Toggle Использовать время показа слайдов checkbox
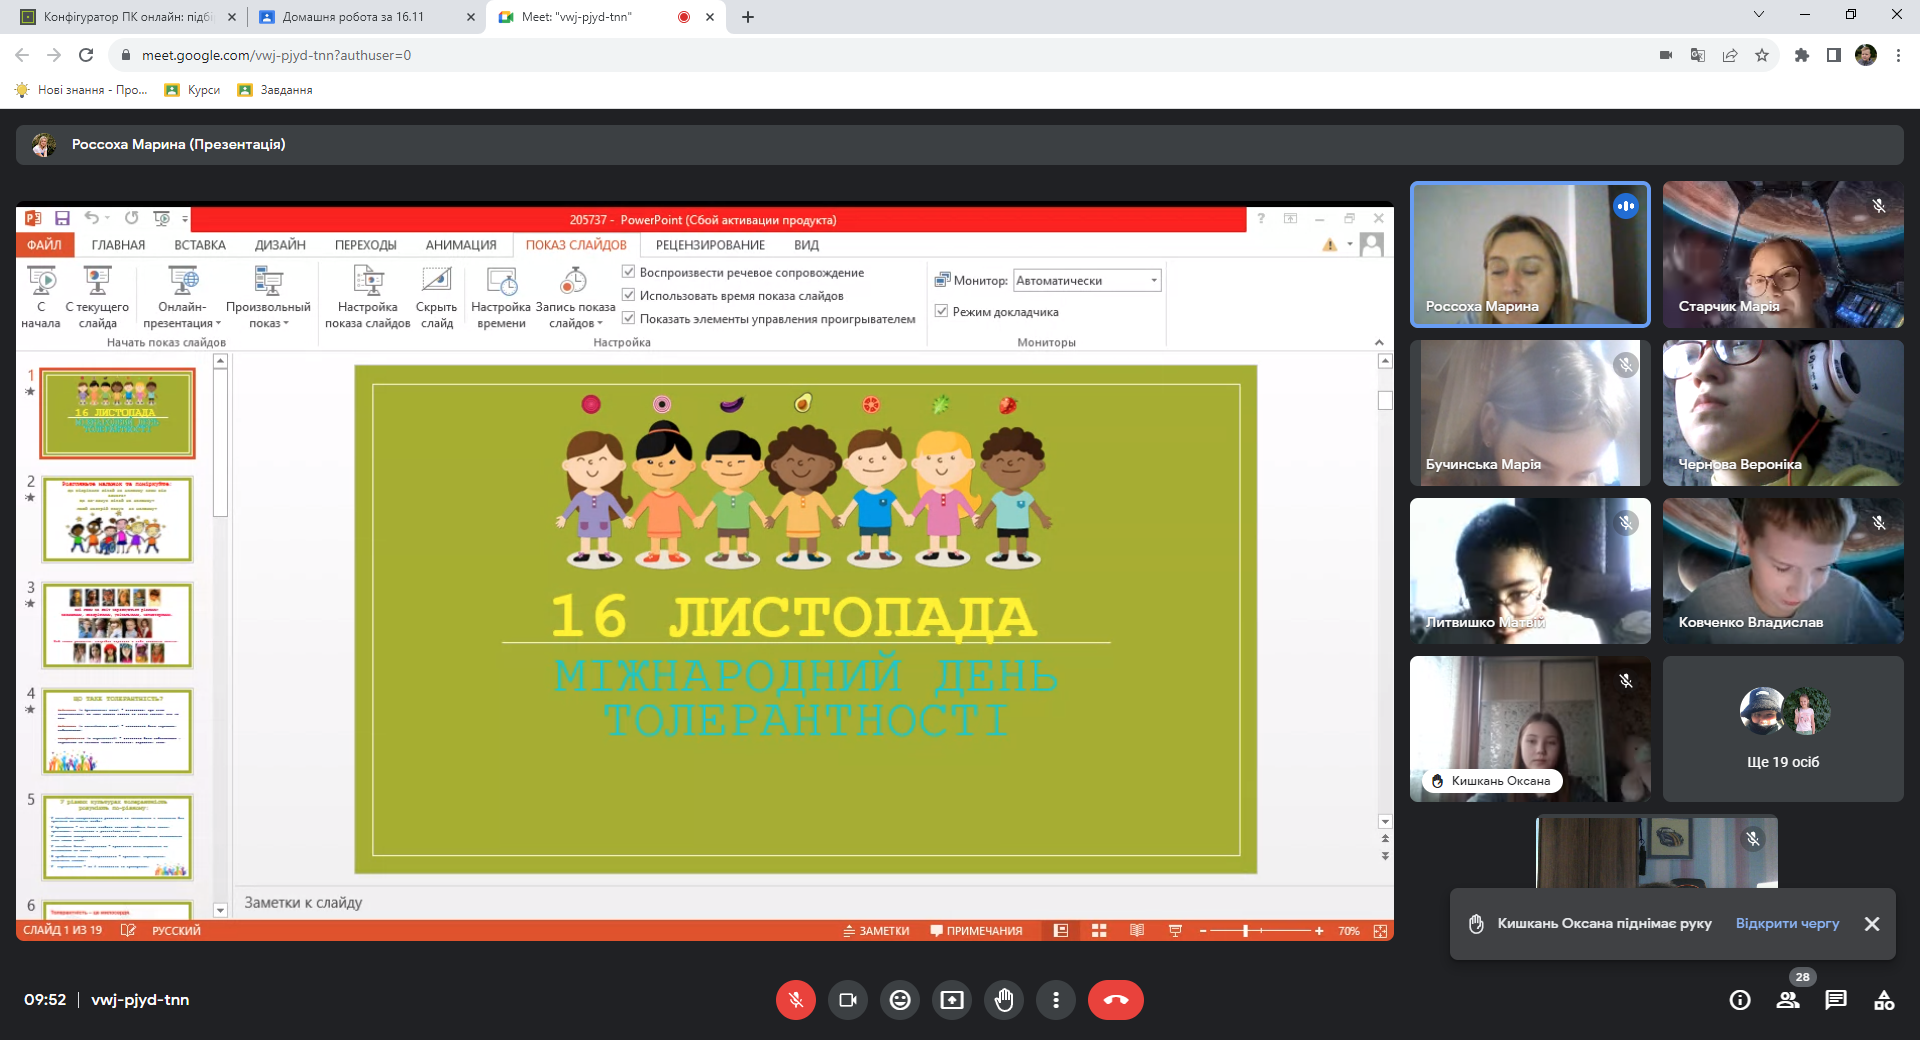Screen dimensions: 1920x1040 pos(629,295)
